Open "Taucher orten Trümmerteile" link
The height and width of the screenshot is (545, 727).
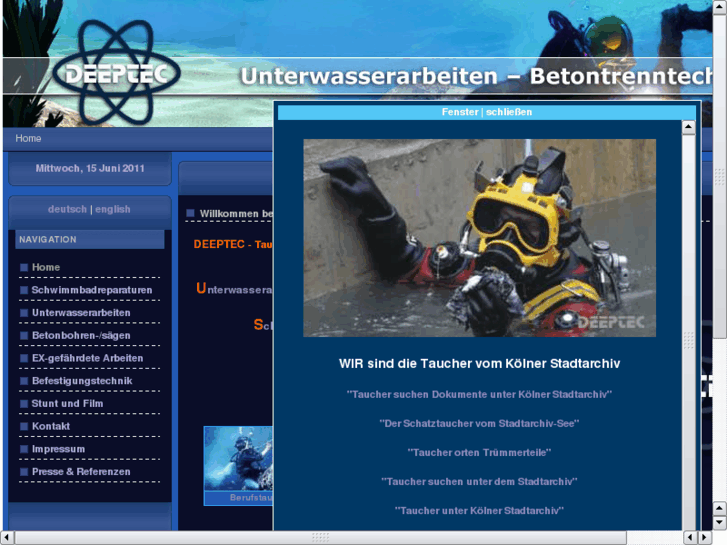(x=479, y=453)
